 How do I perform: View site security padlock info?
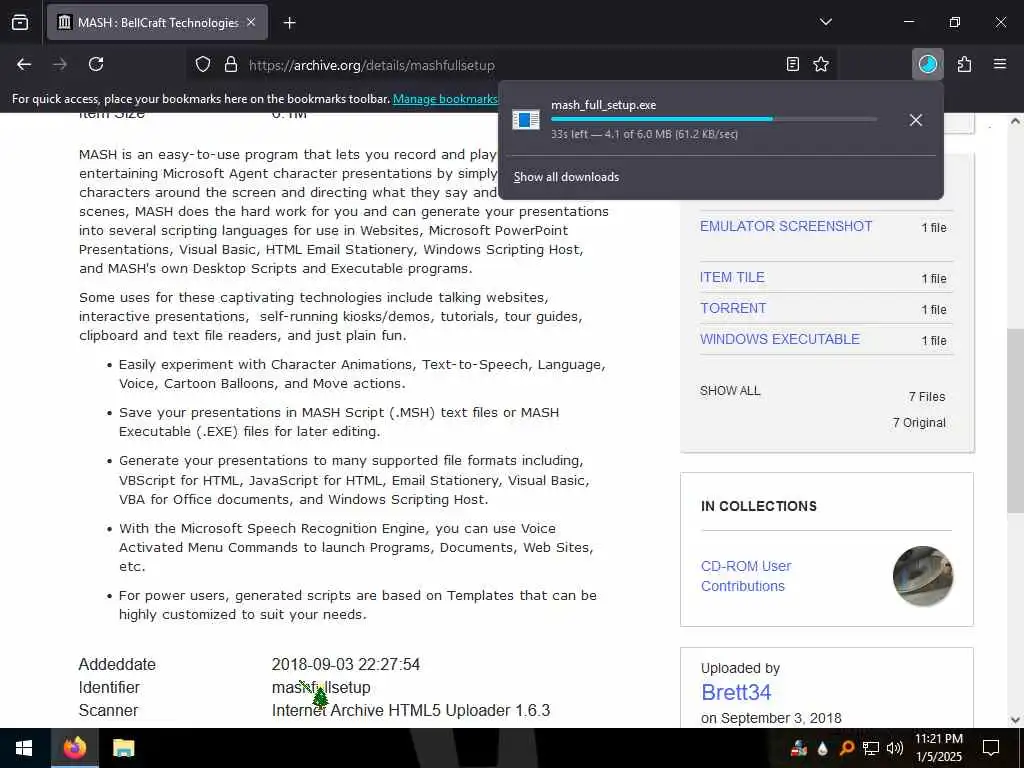(231, 65)
